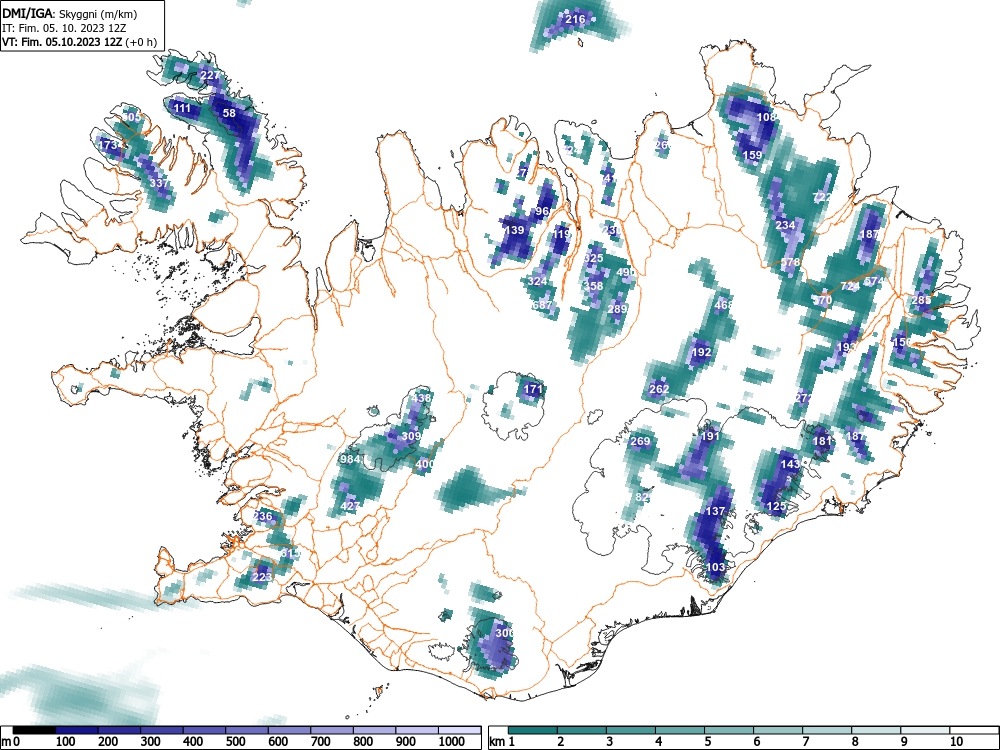Click the visibility value 96

pyautogui.click(x=542, y=211)
